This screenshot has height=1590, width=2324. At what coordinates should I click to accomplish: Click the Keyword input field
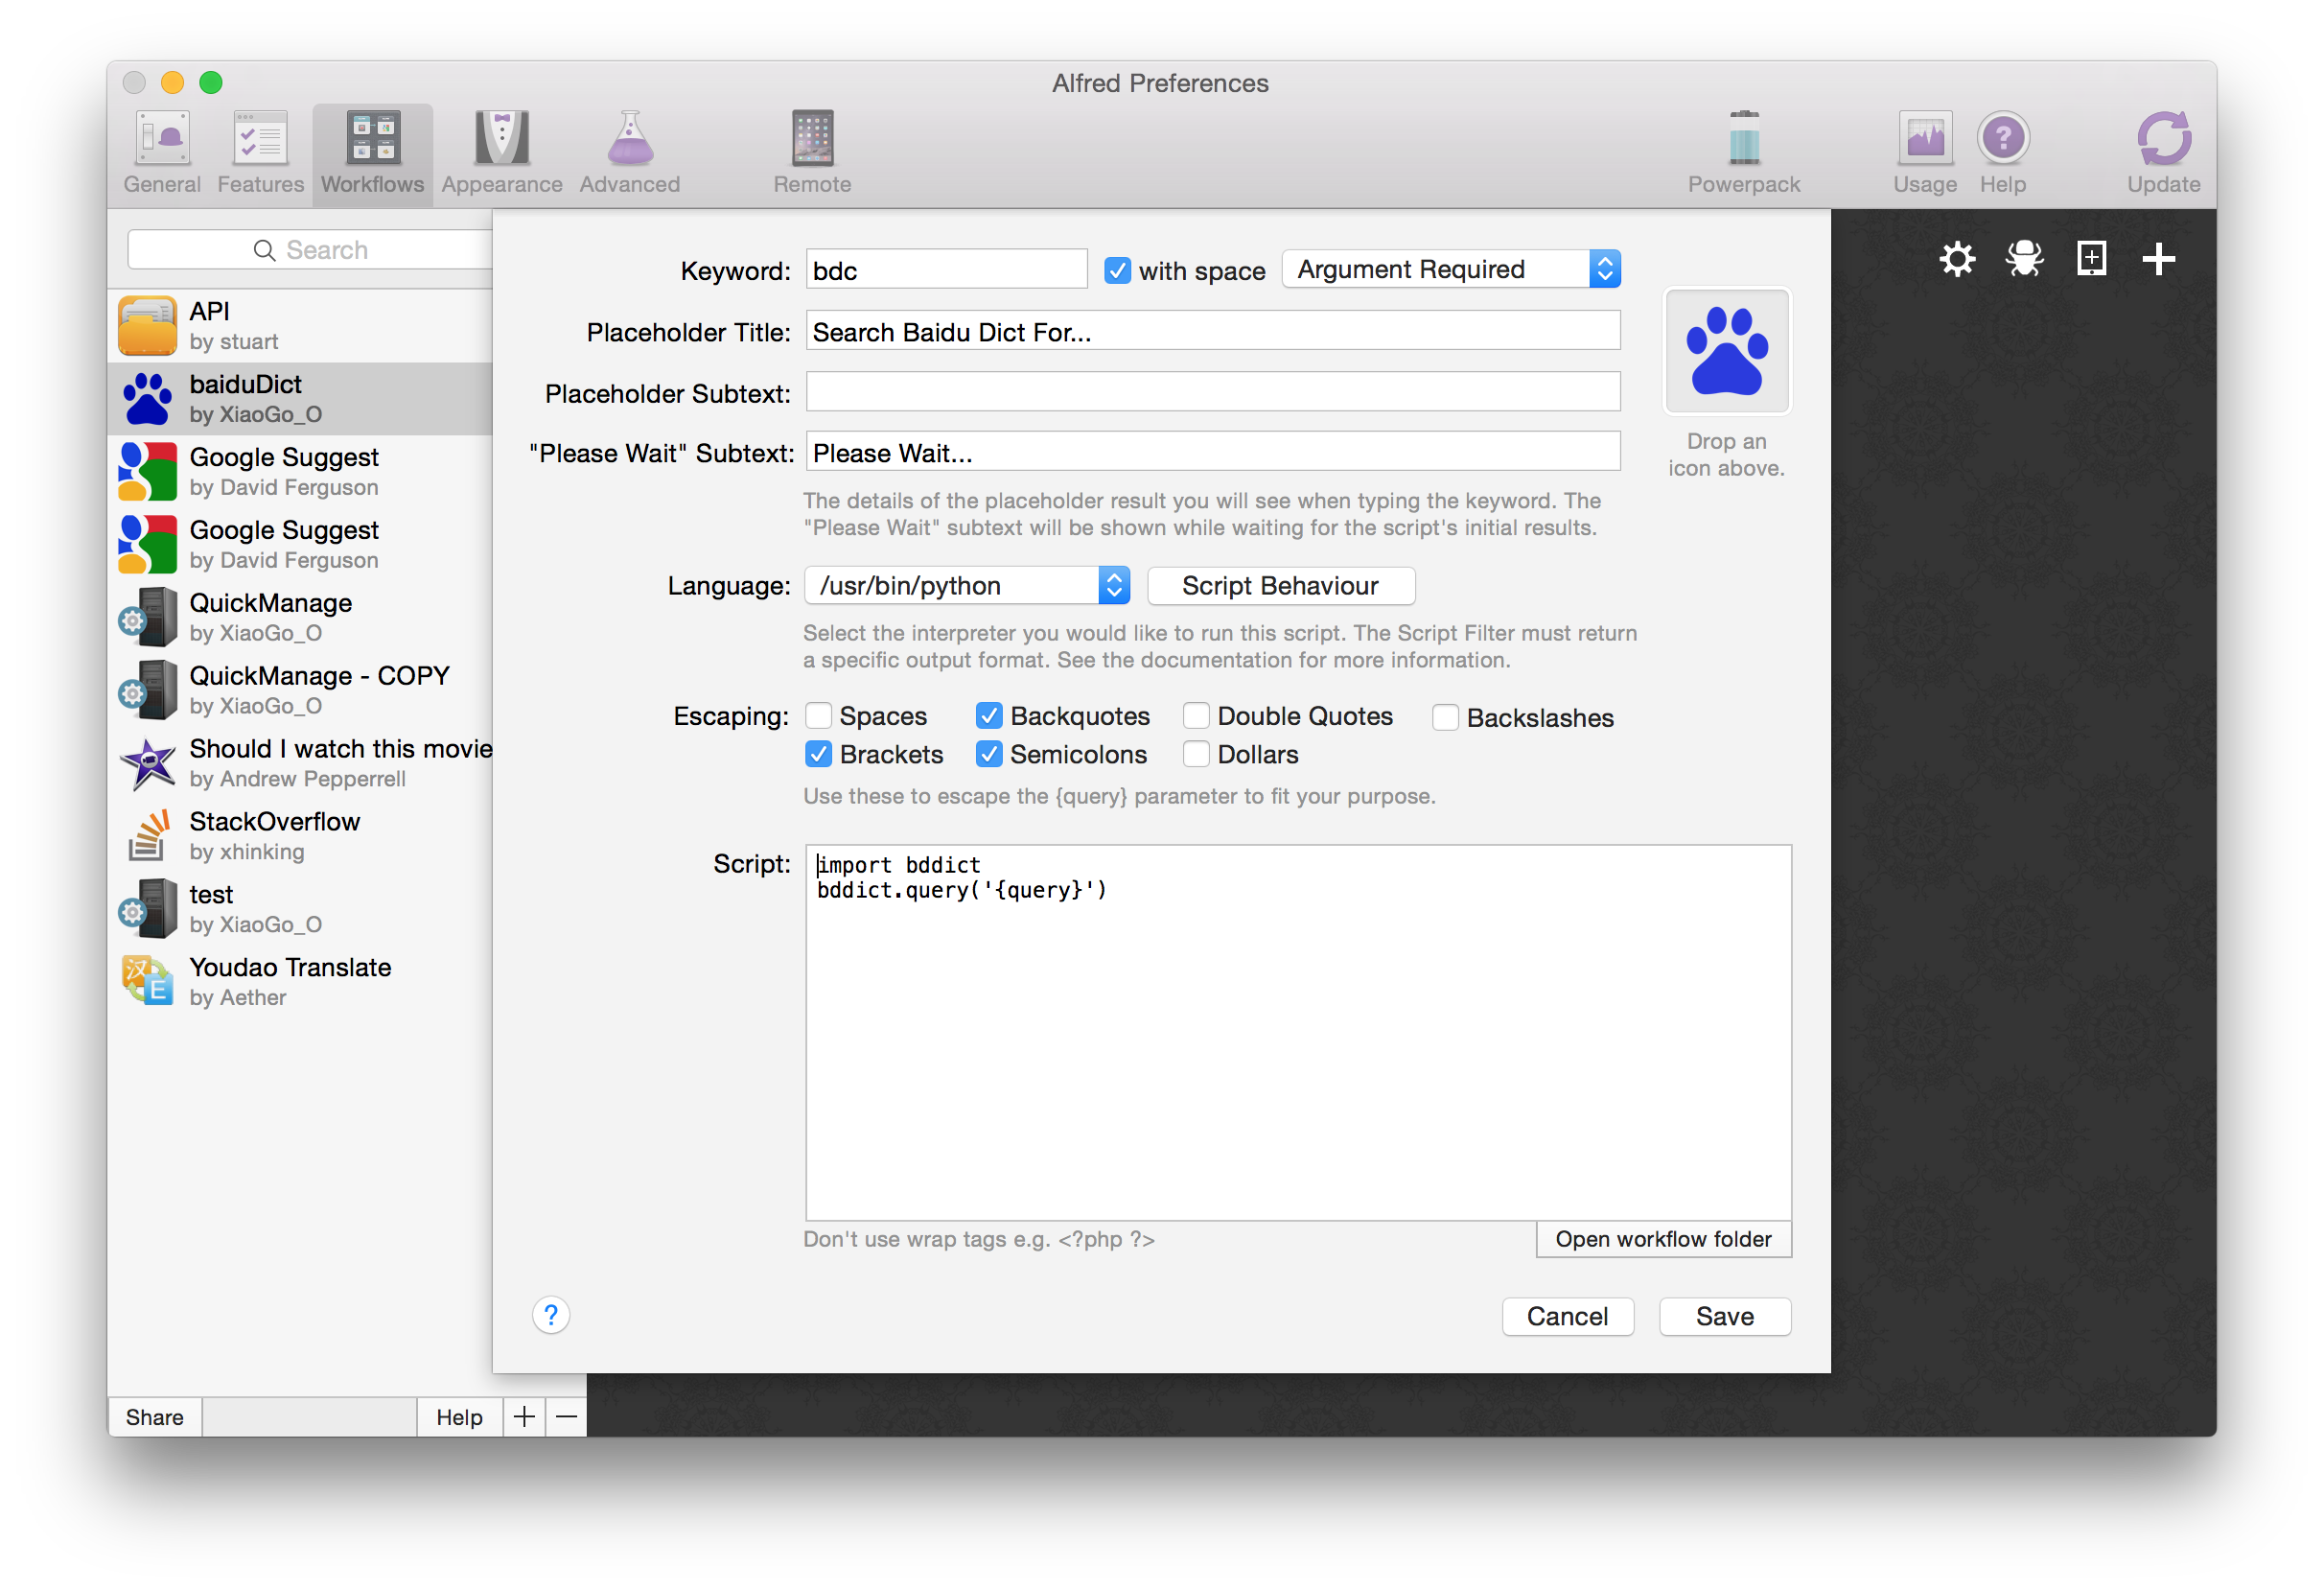click(x=946, y=270)
